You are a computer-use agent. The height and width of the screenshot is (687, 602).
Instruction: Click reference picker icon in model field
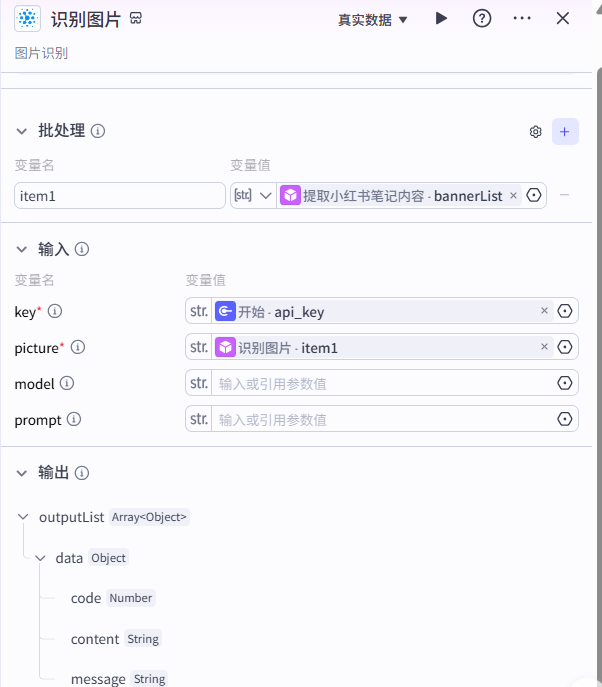coord(565,383)
